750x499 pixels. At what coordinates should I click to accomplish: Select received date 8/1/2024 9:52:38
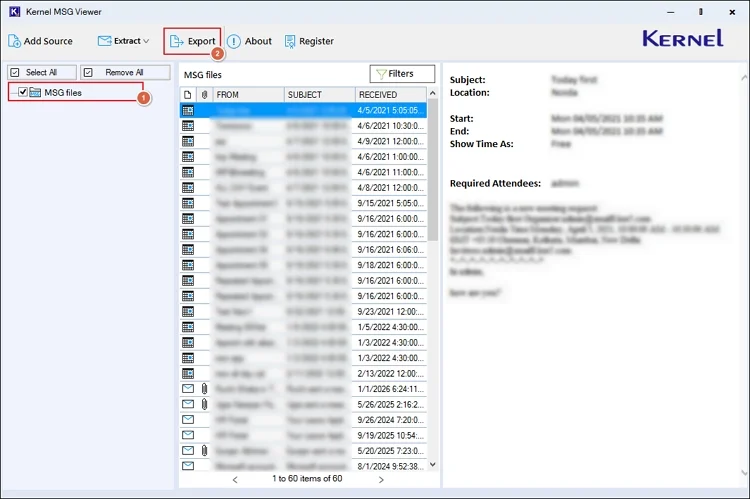tap(390, 466)
